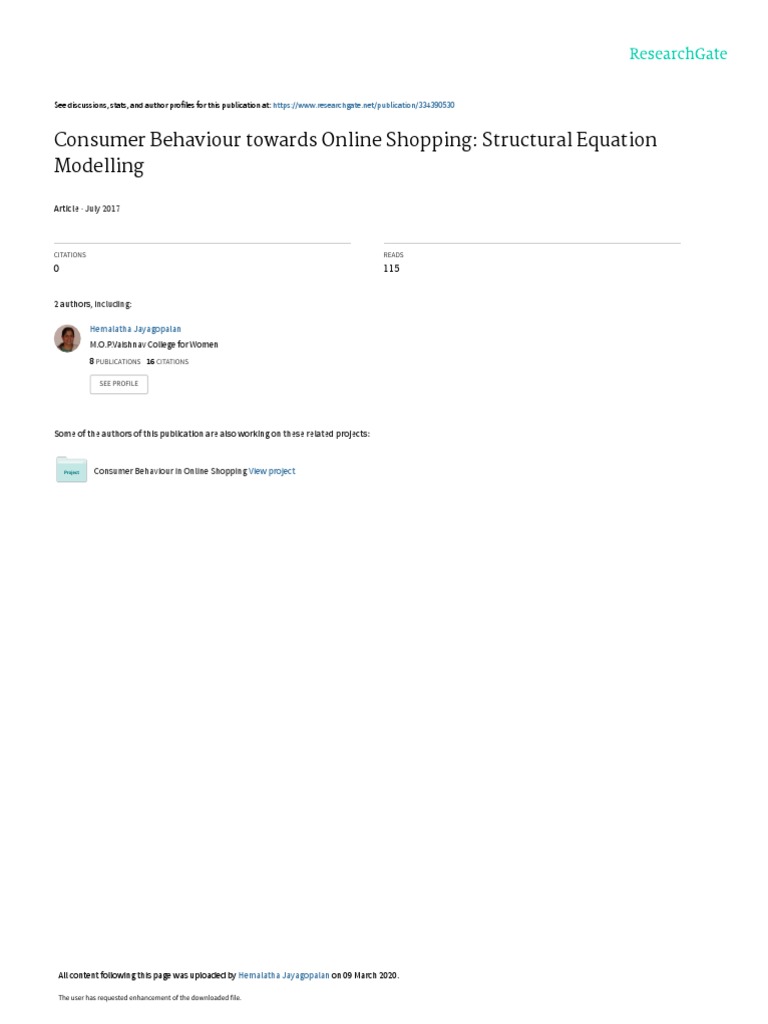Click the Consumer Behaviour paper title
768x1024 pixels.
tap(355, 152)
